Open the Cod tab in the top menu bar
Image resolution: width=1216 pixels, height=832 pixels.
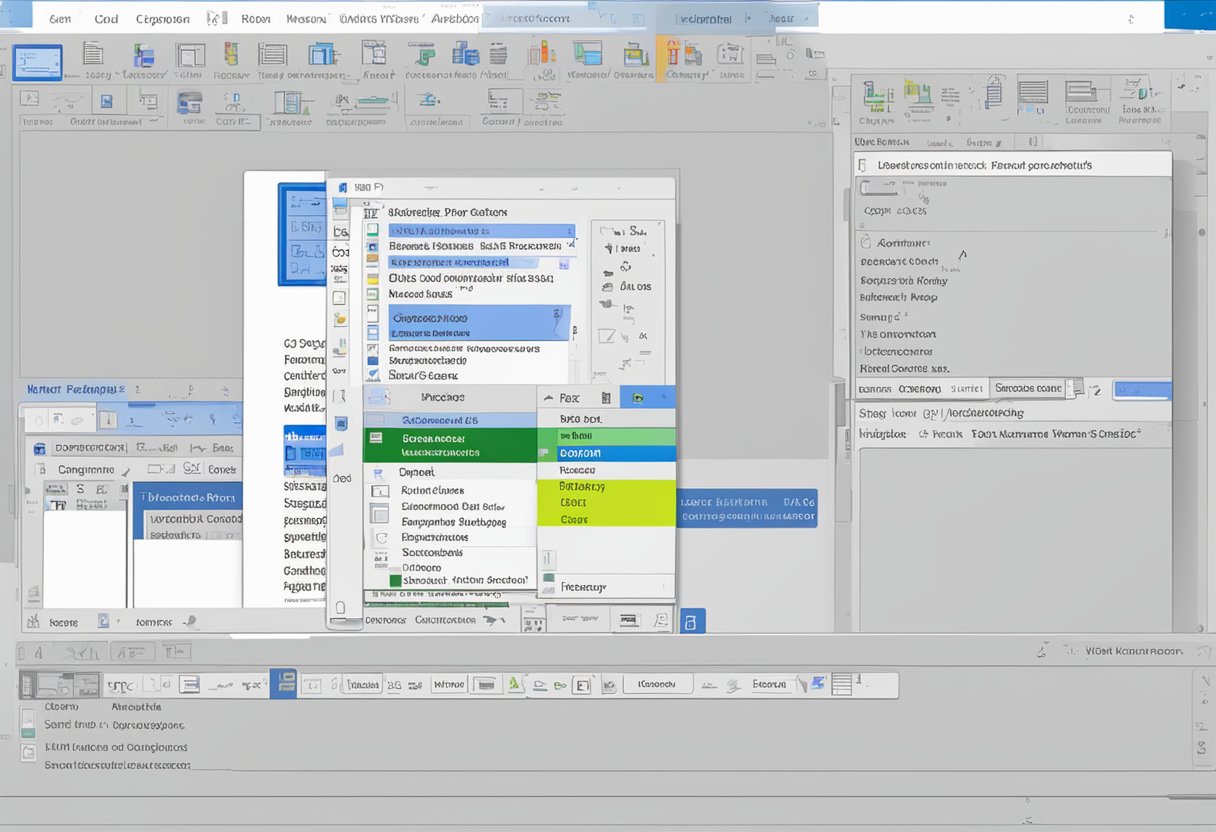point(105,19)
